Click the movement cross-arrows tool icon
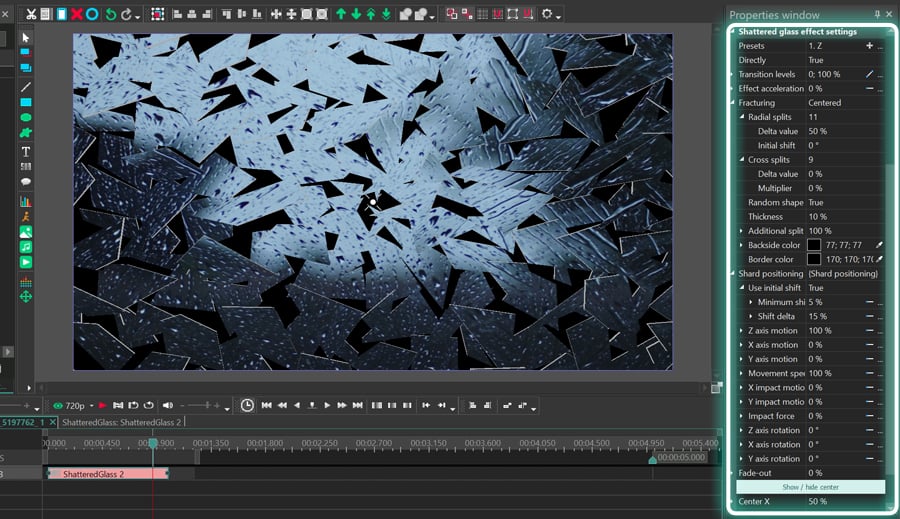The image size is (900, 519). [26, 297]
